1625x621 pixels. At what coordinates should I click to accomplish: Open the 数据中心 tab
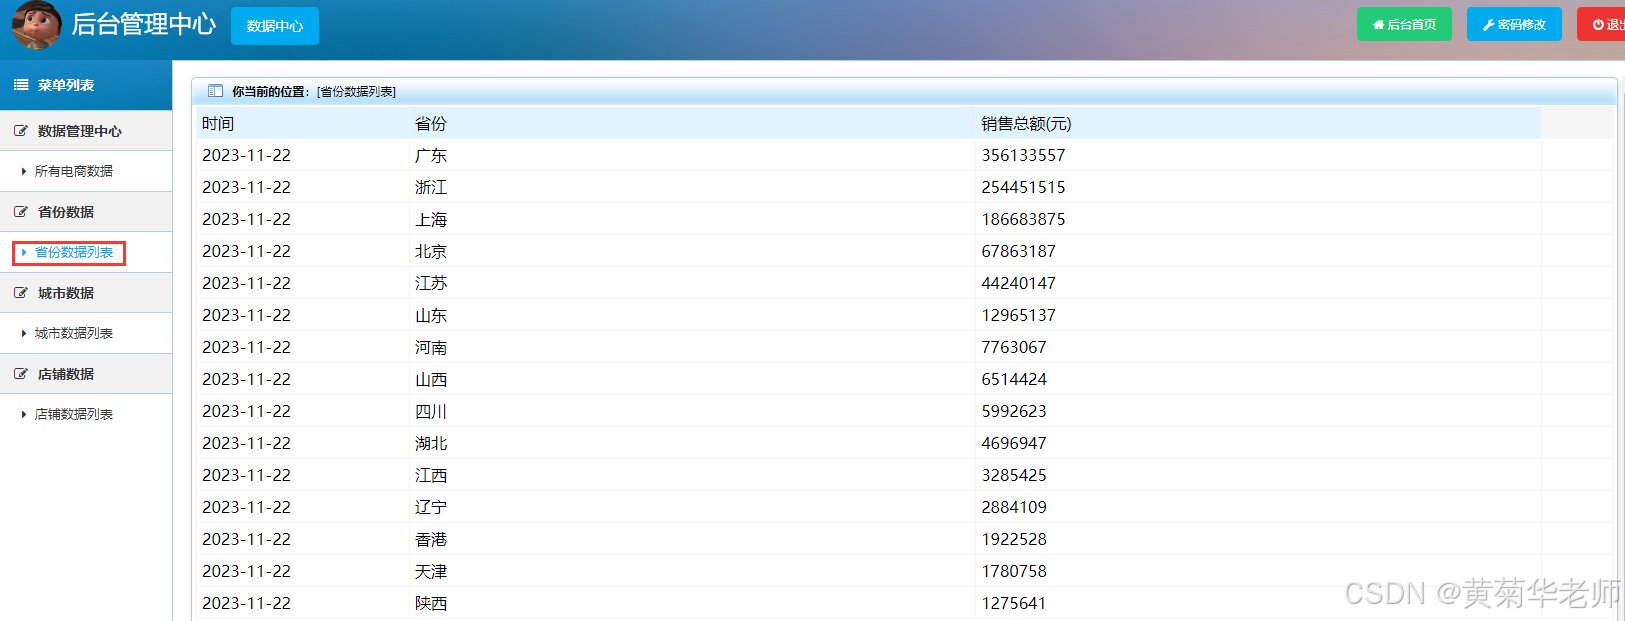click(x=275, y=26)
